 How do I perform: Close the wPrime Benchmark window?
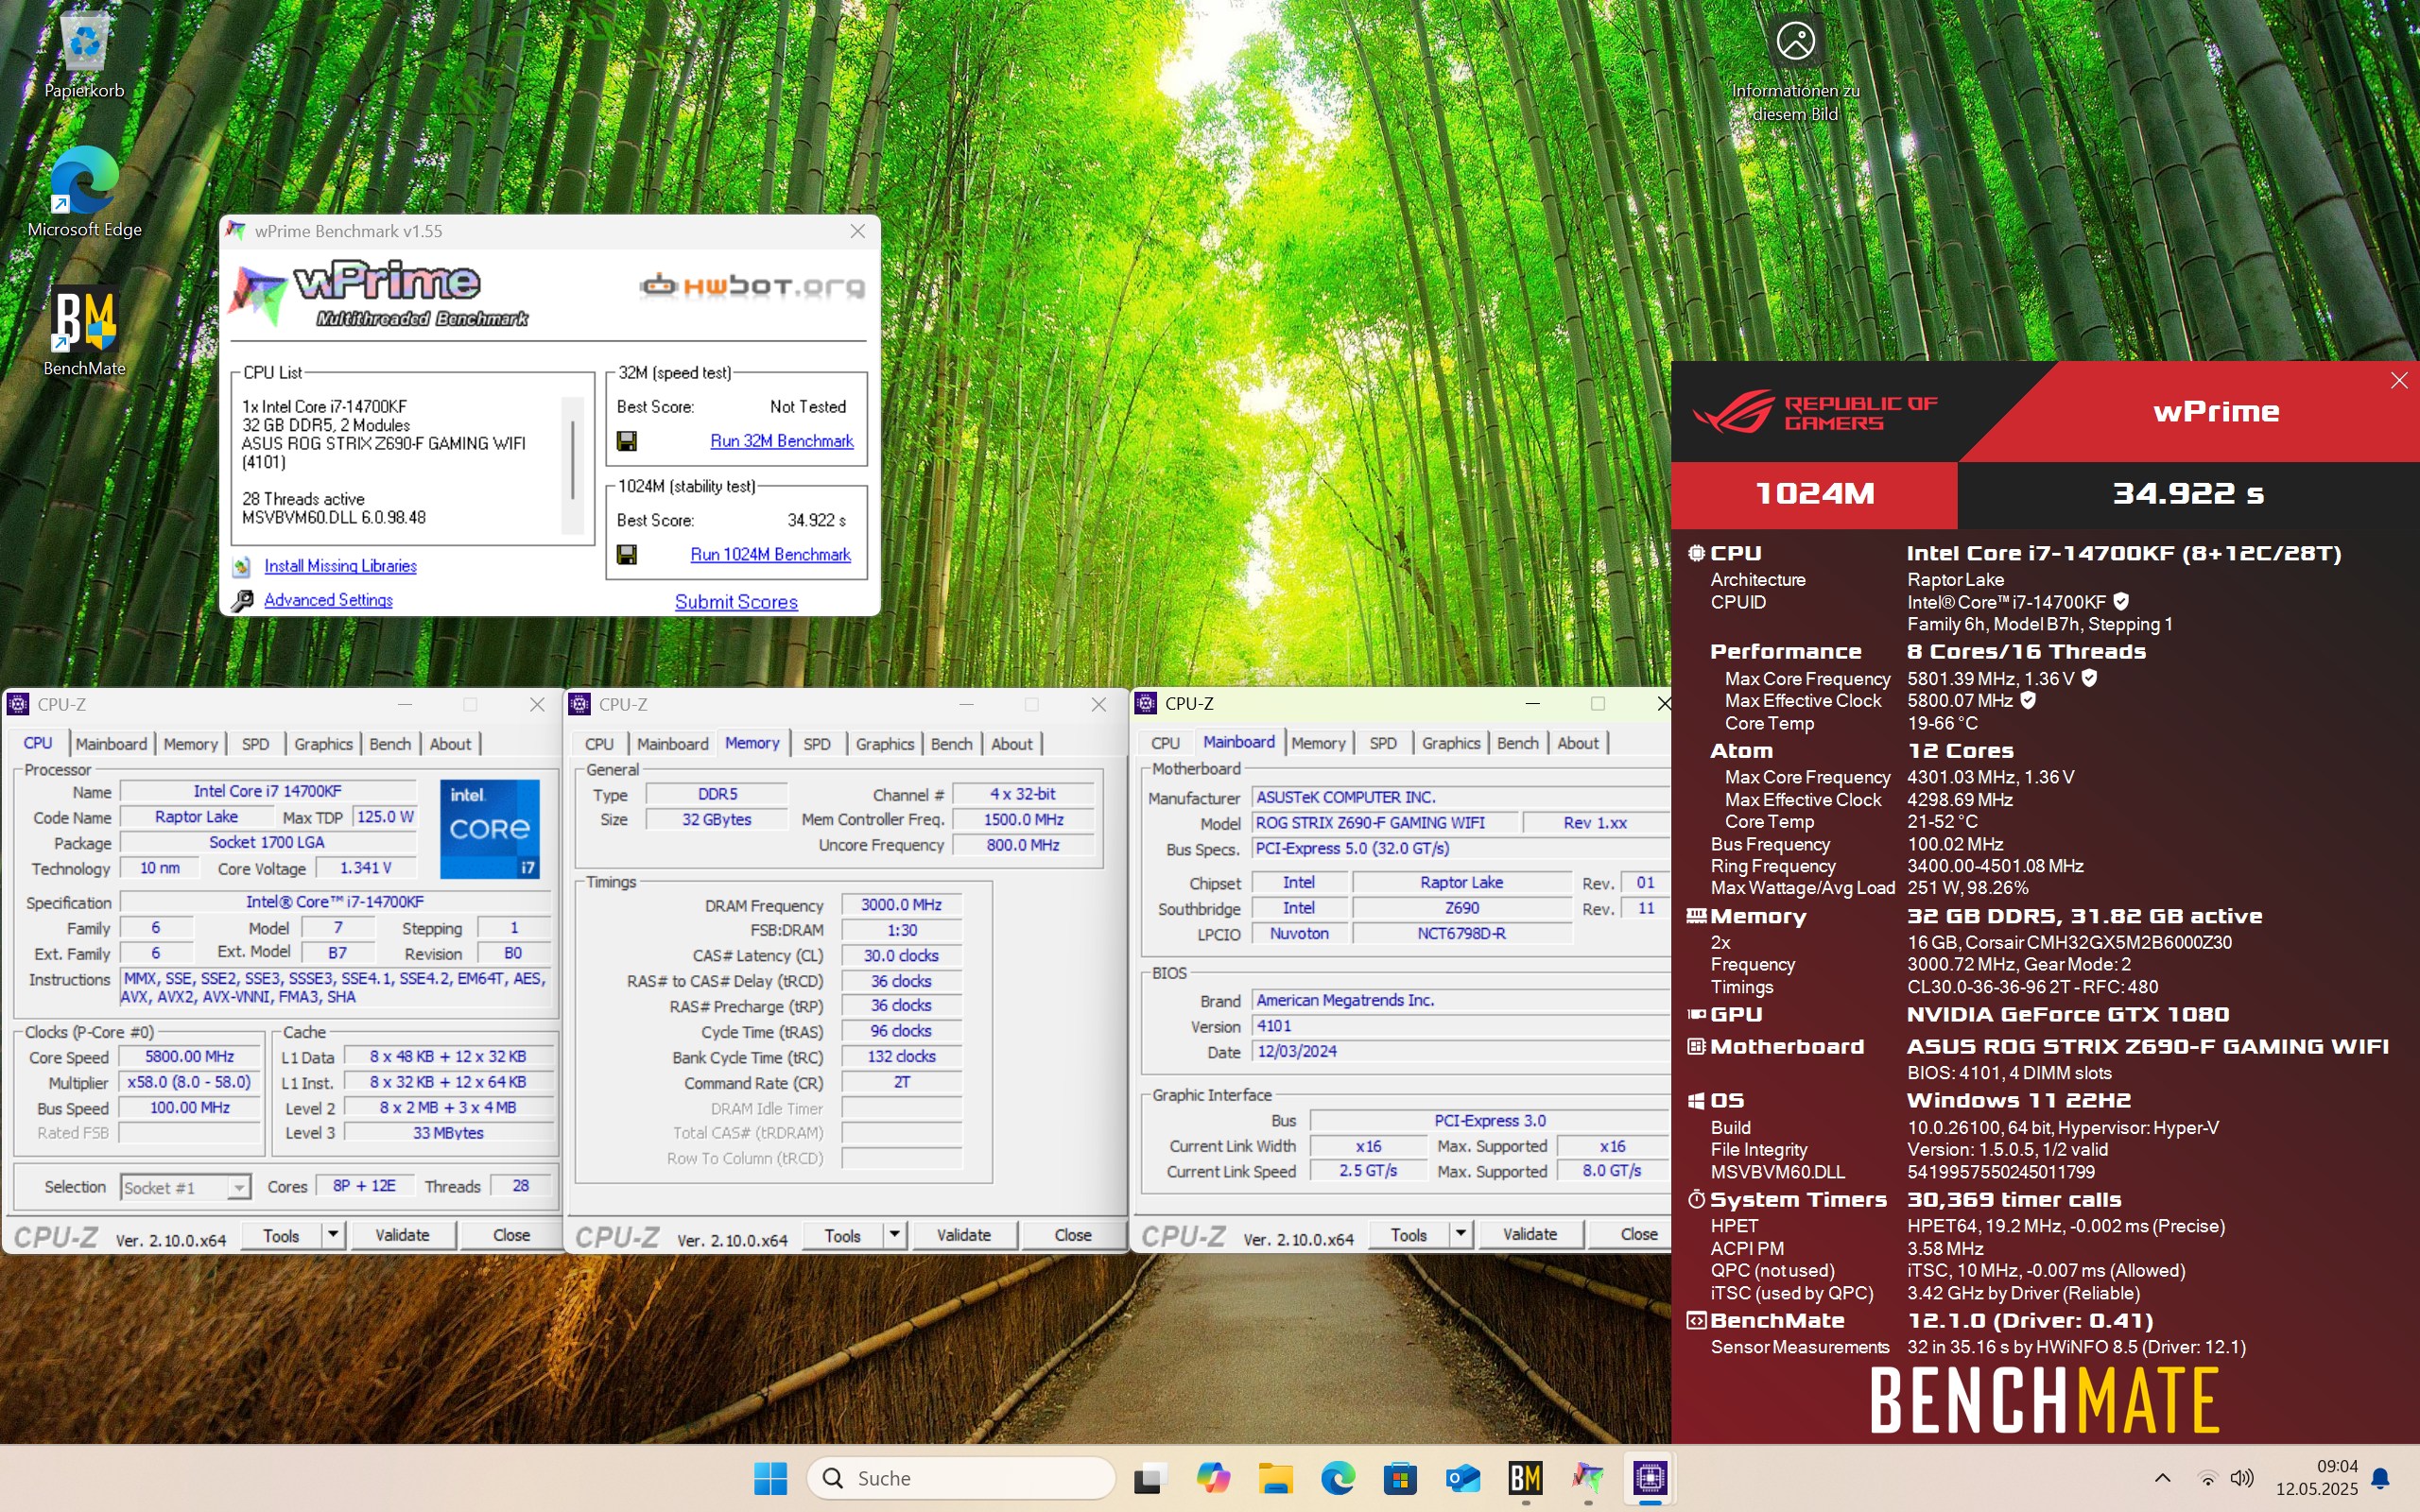click(857, 231)
